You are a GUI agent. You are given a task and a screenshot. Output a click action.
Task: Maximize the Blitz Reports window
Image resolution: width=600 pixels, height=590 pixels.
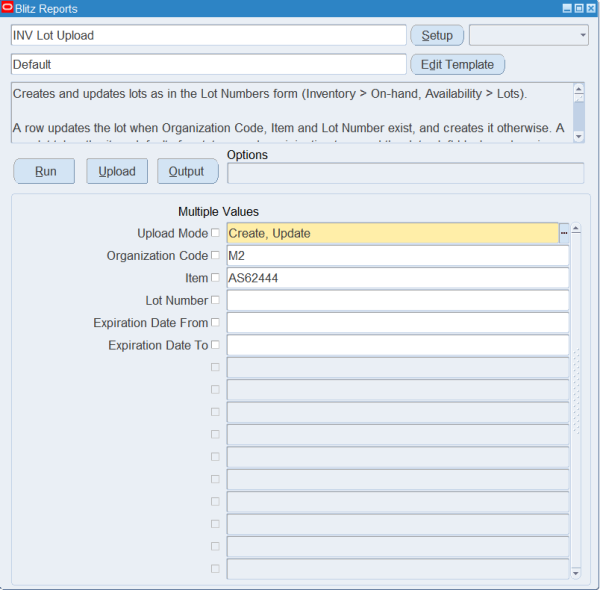pos(579,8)
